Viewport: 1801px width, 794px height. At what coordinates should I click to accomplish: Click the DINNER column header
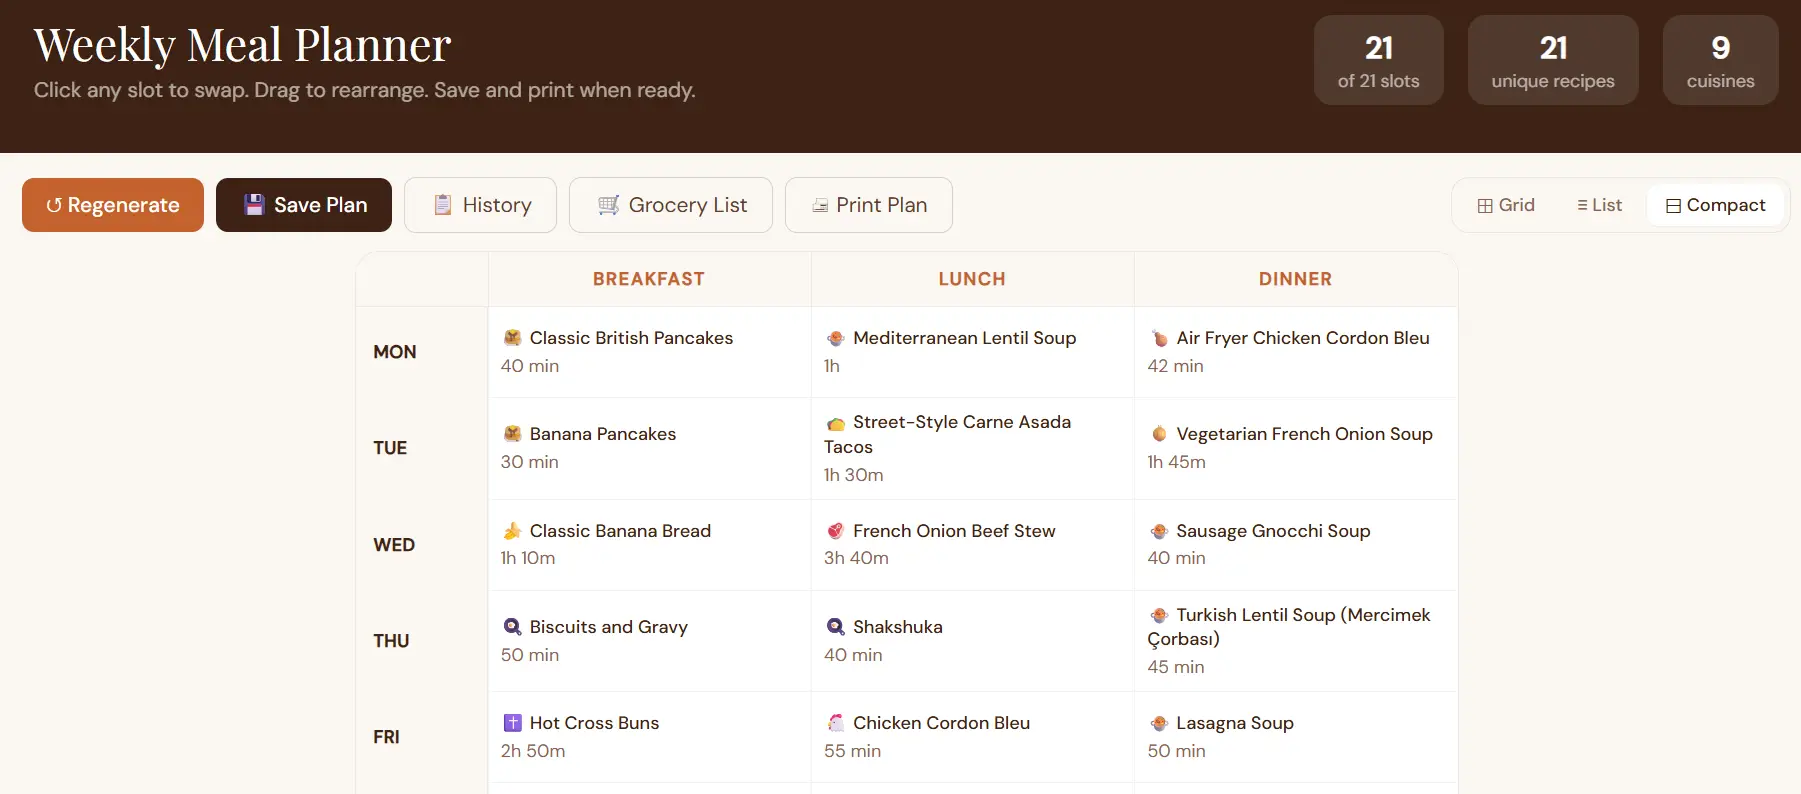(1296, 279)
